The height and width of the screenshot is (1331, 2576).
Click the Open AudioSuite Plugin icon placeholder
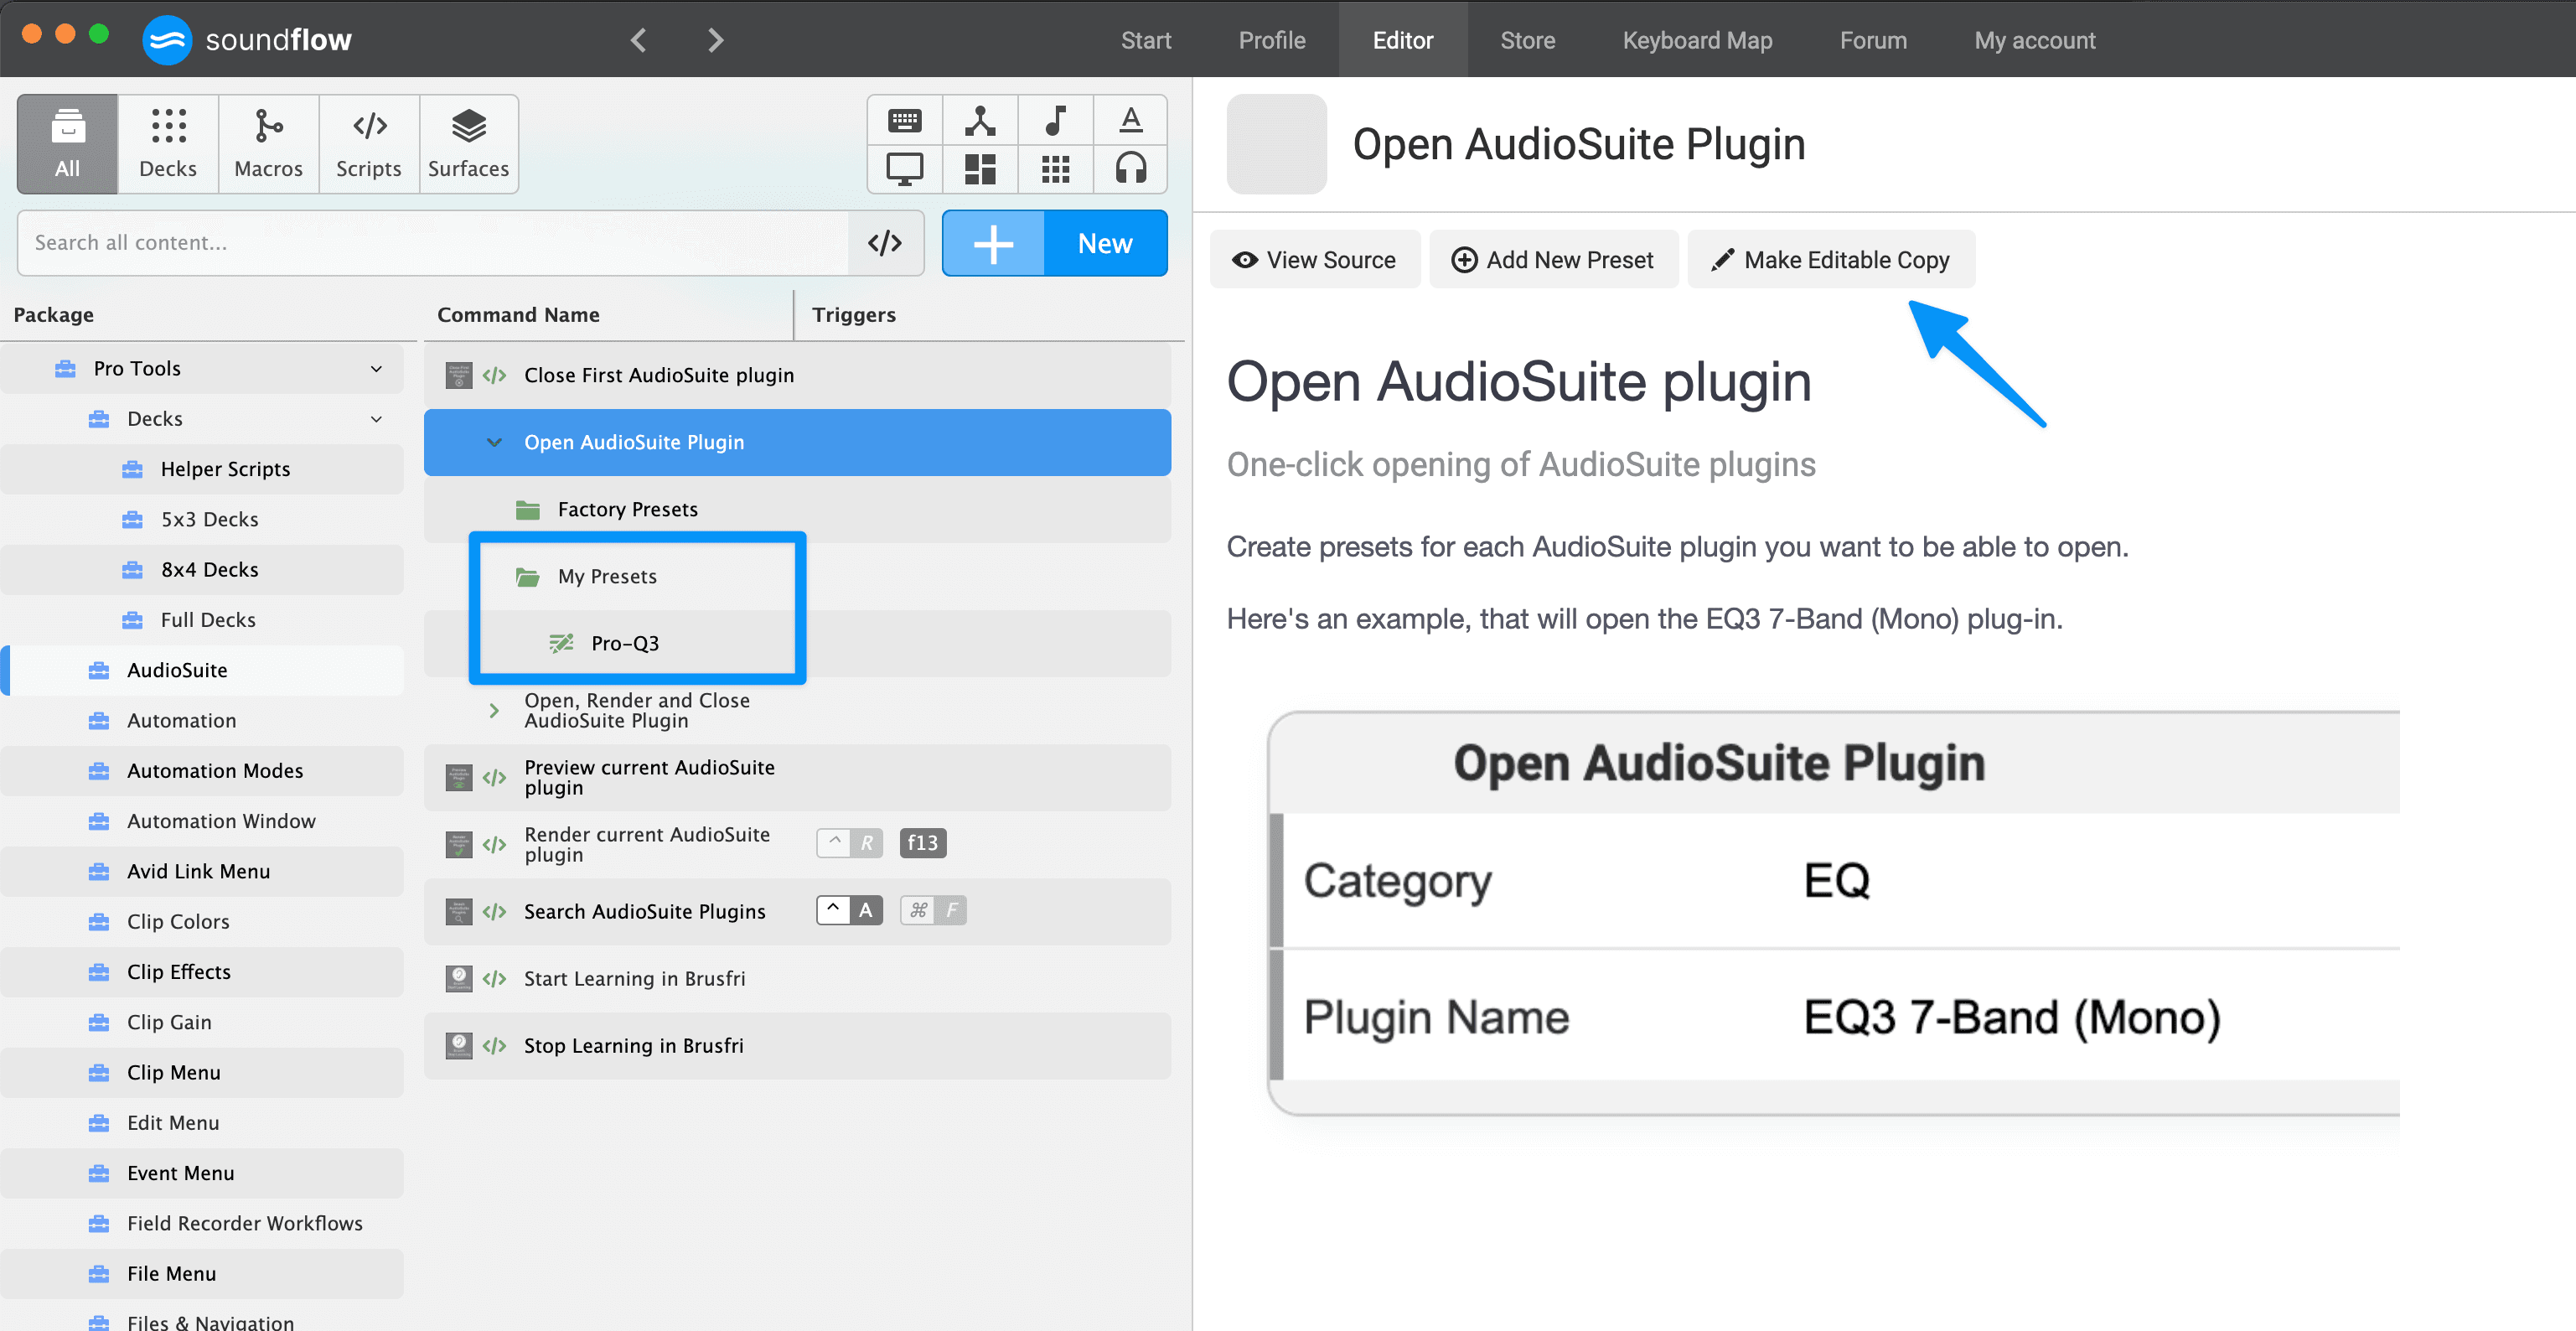coord(1276,144)
